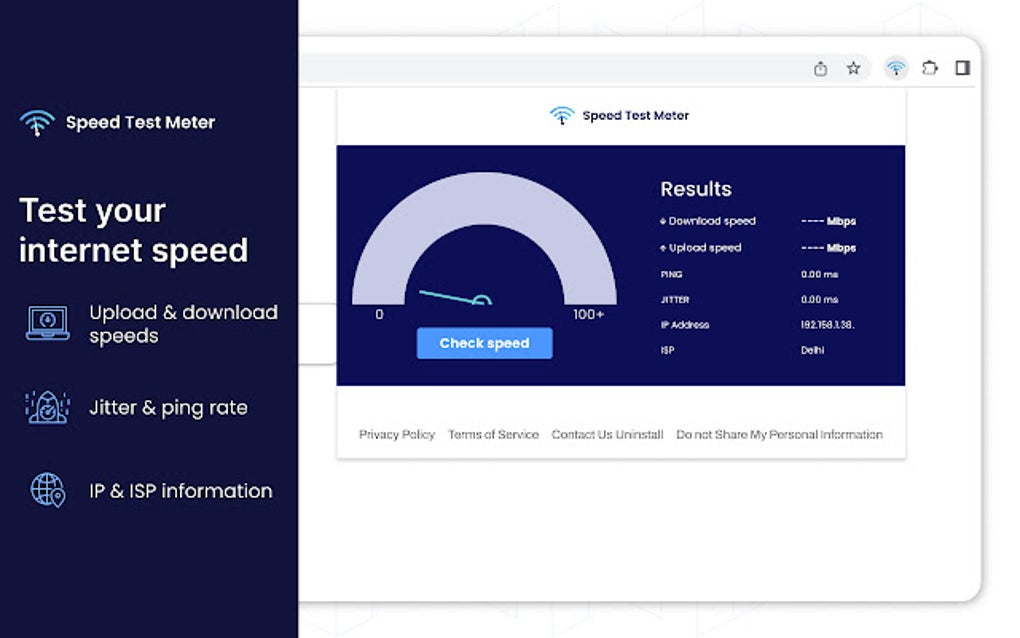Open the Terms of Service link

tap(493, 434)
